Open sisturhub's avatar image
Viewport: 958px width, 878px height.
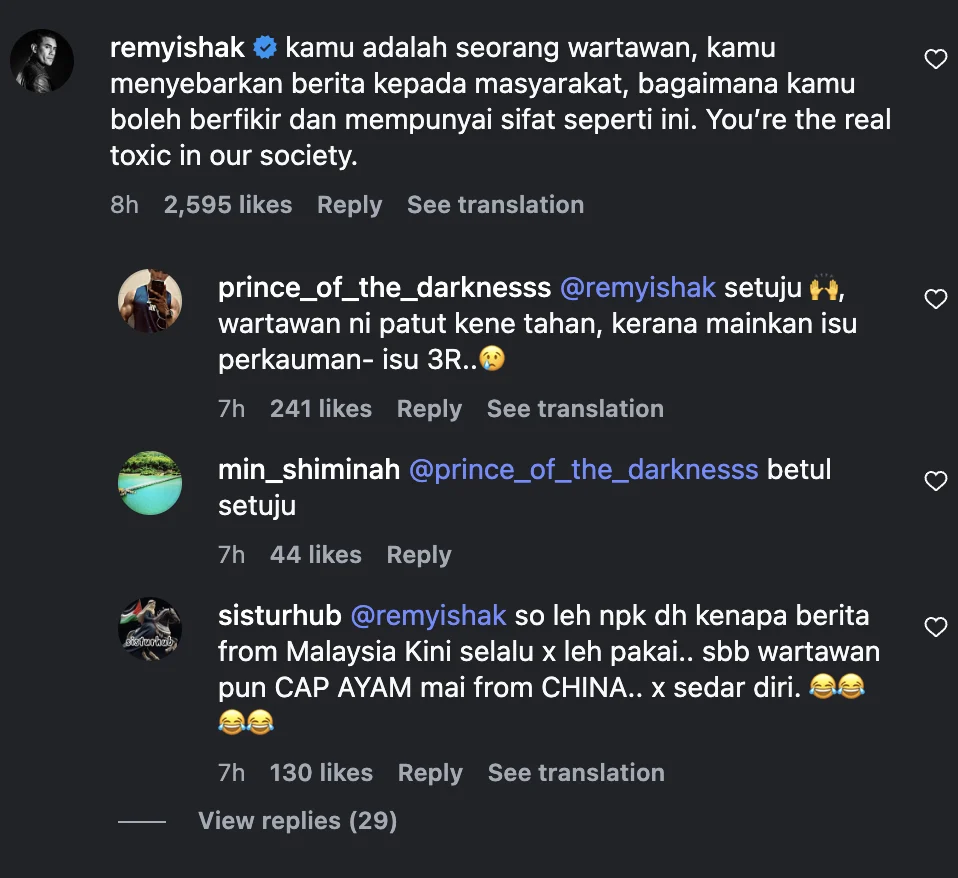150,629
